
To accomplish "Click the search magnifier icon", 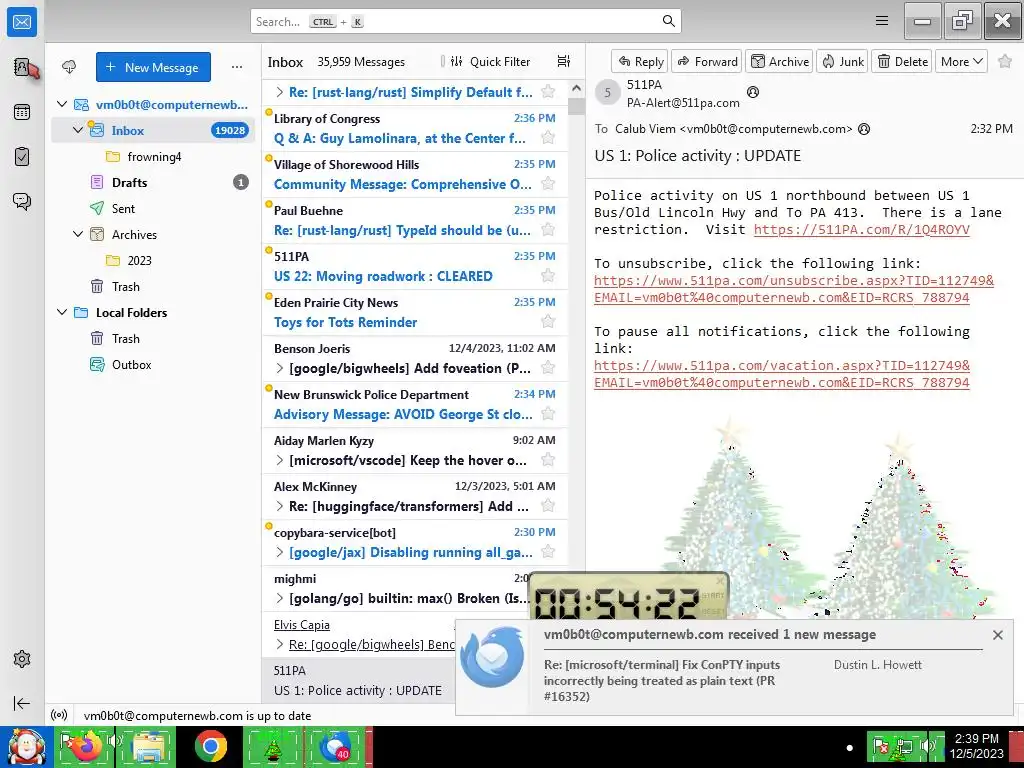I will (669, 21).
